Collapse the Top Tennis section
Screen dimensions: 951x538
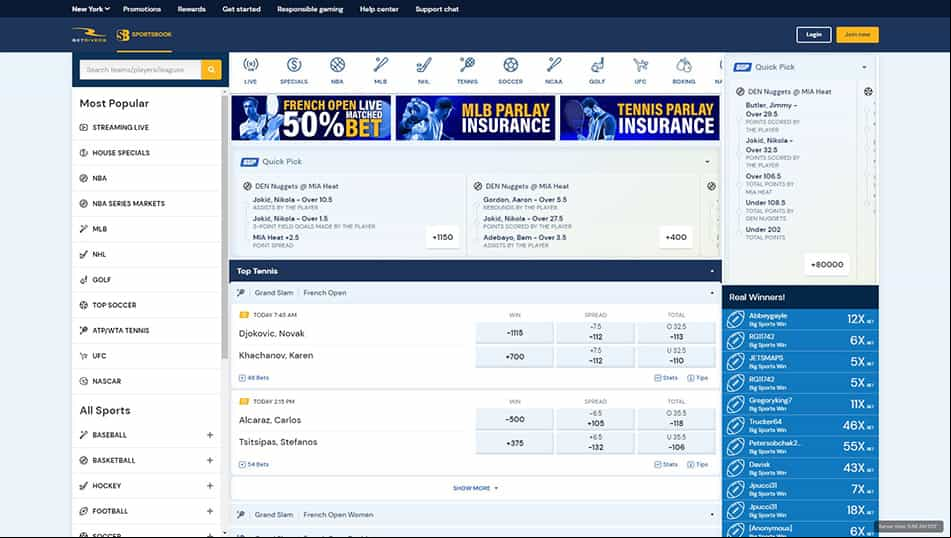coord(712,271)
